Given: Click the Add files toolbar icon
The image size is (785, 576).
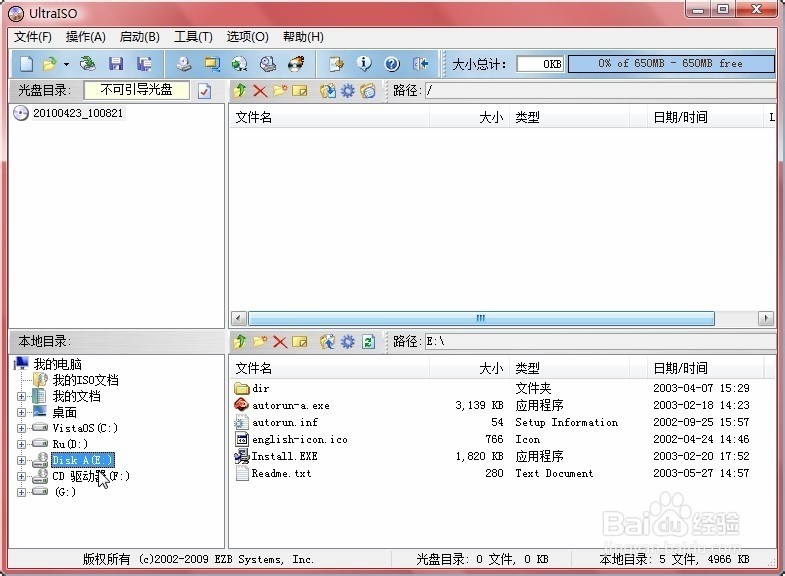Looking at the screenshot, I should pyautogui.click(x=336, y=64).
